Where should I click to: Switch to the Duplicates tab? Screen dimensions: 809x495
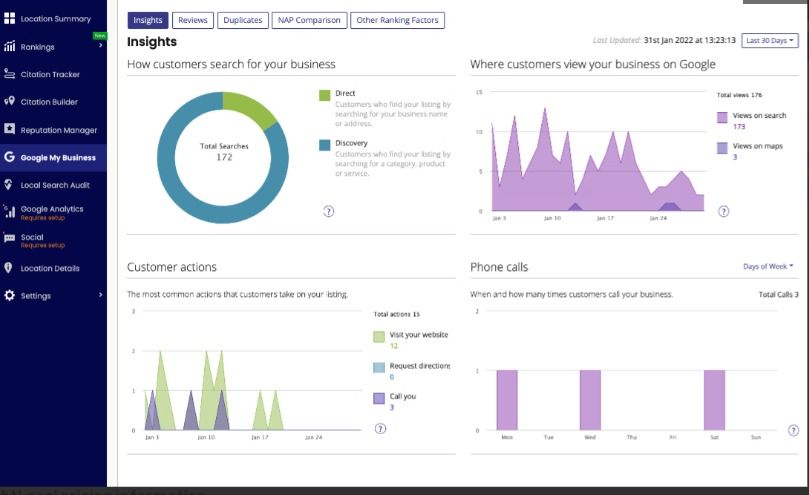243,20
